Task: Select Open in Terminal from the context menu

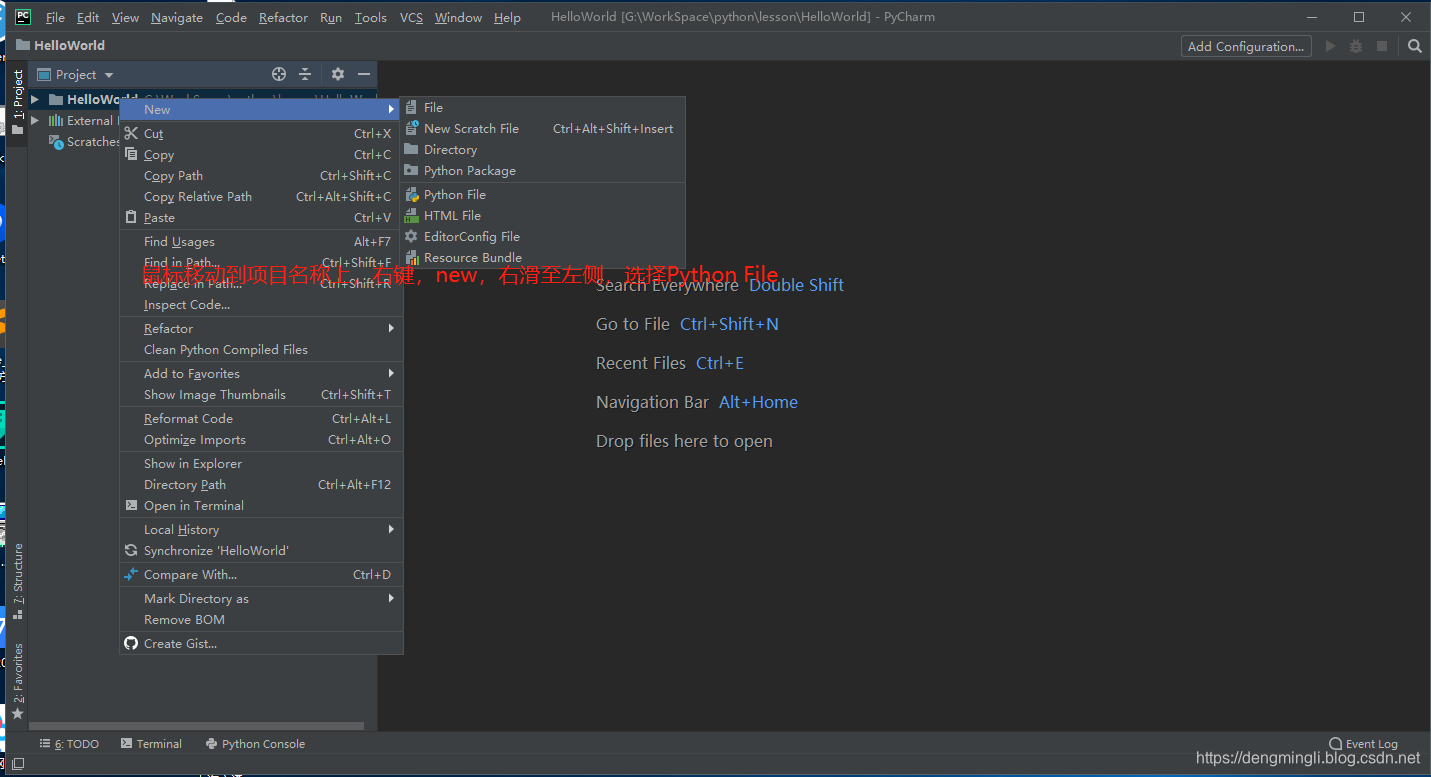Action: 260,505
